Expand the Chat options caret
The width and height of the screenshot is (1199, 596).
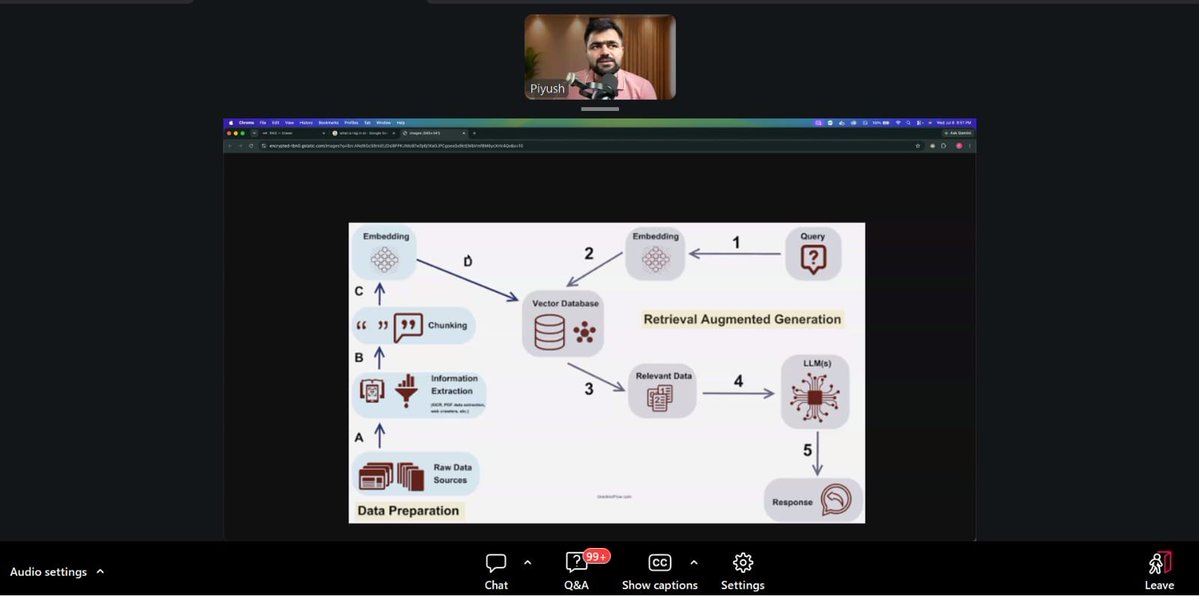click(528, 563)
